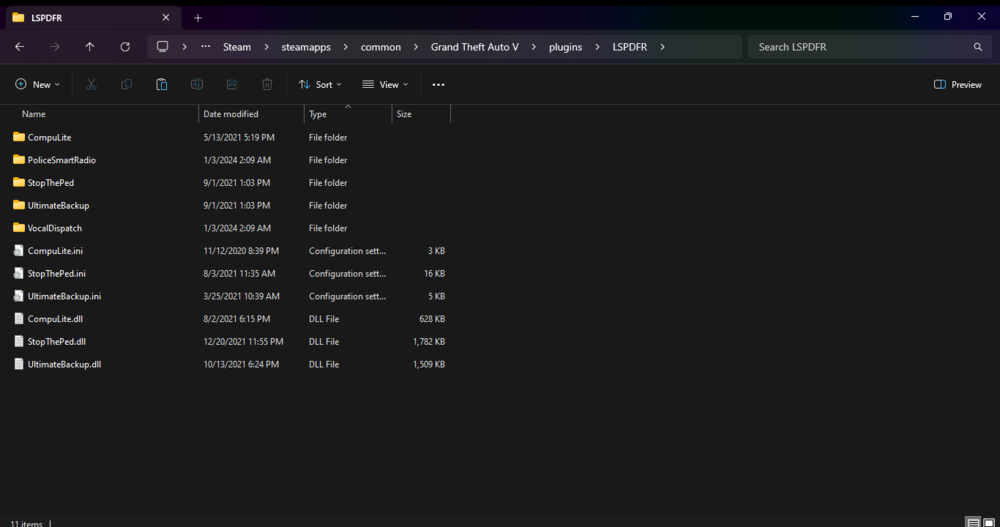
Task: Click the Cut scissors icon
Action: click(91, 85)
